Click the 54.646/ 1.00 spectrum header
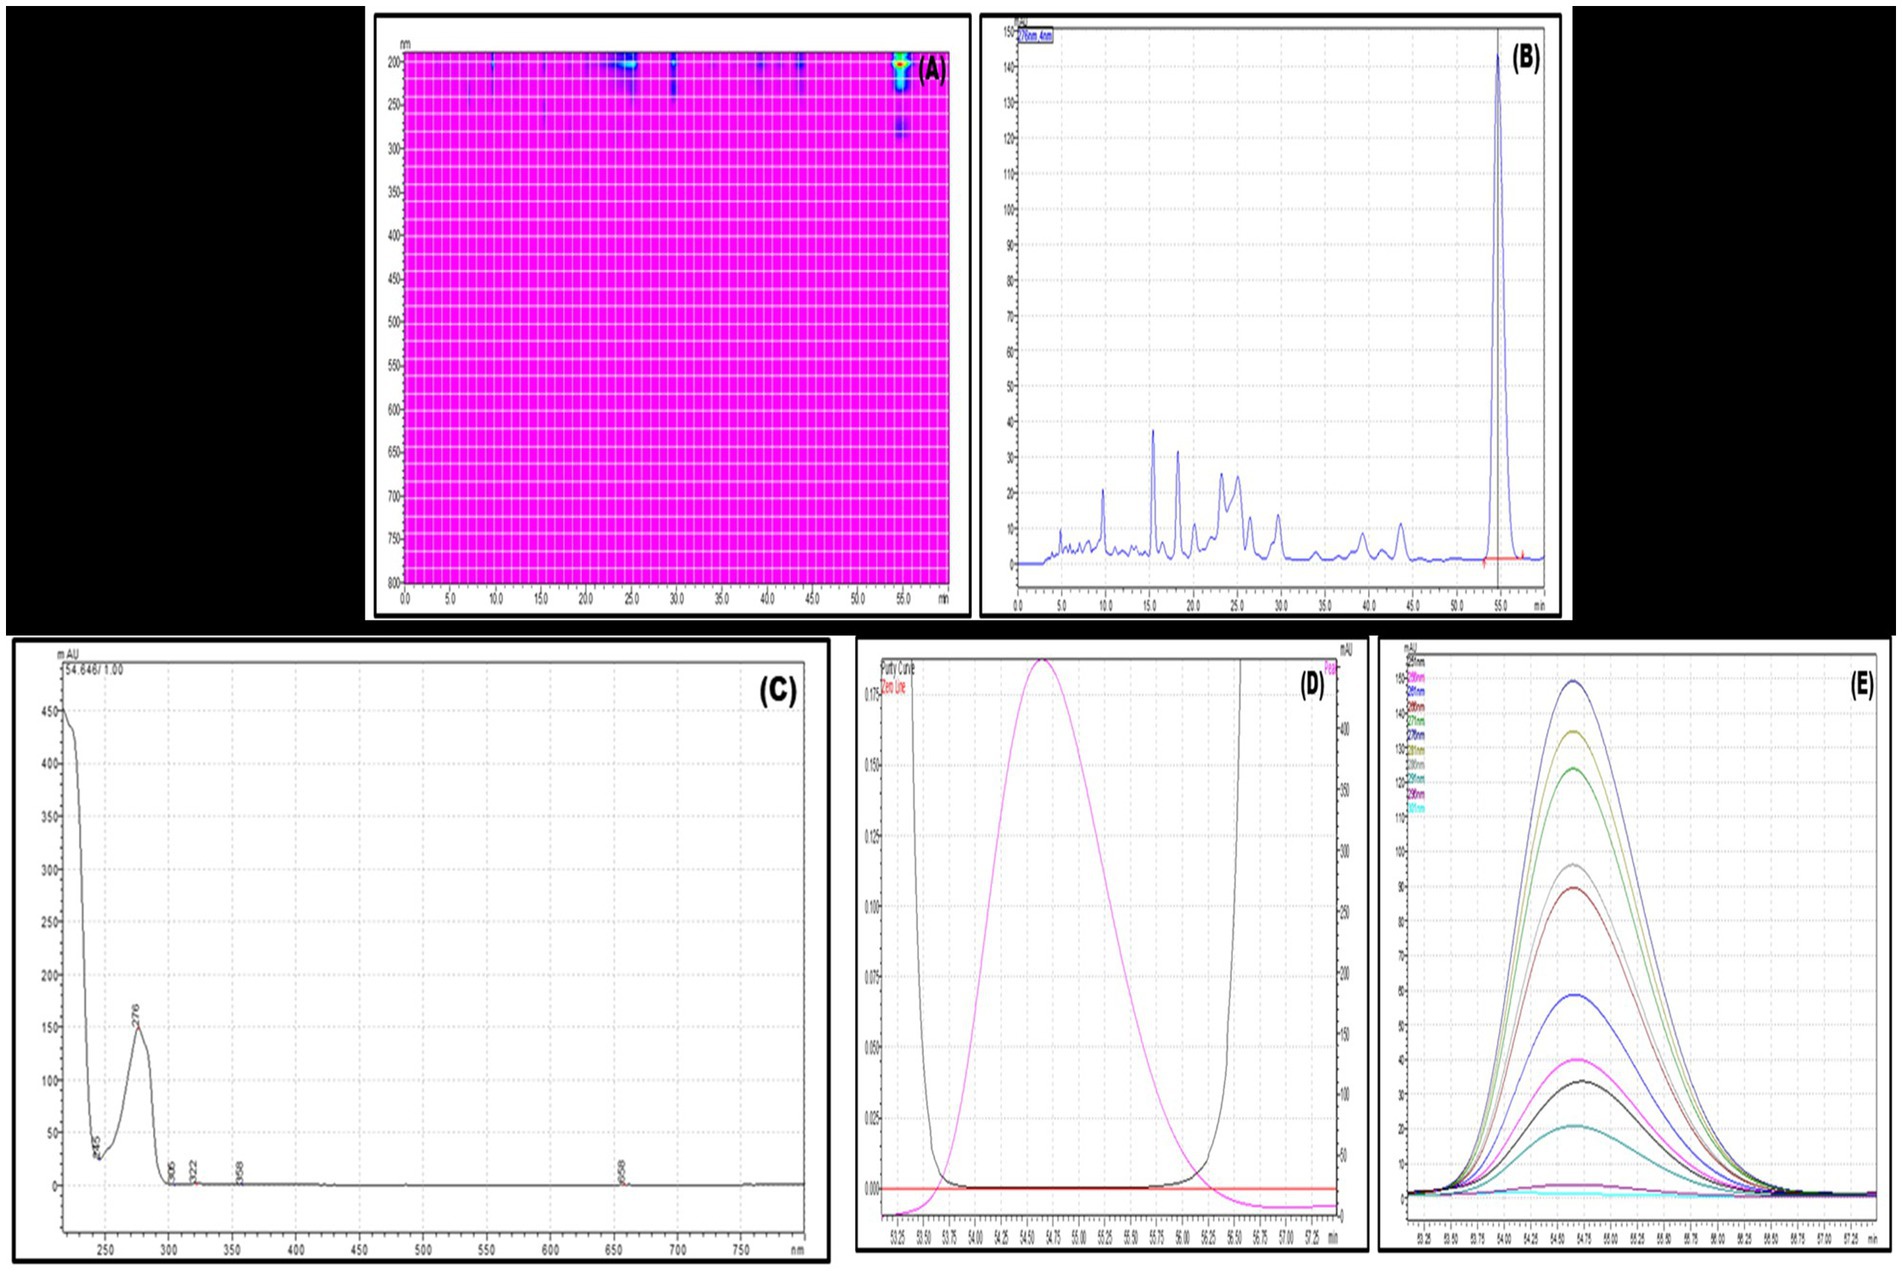 (x=94, y=669)
